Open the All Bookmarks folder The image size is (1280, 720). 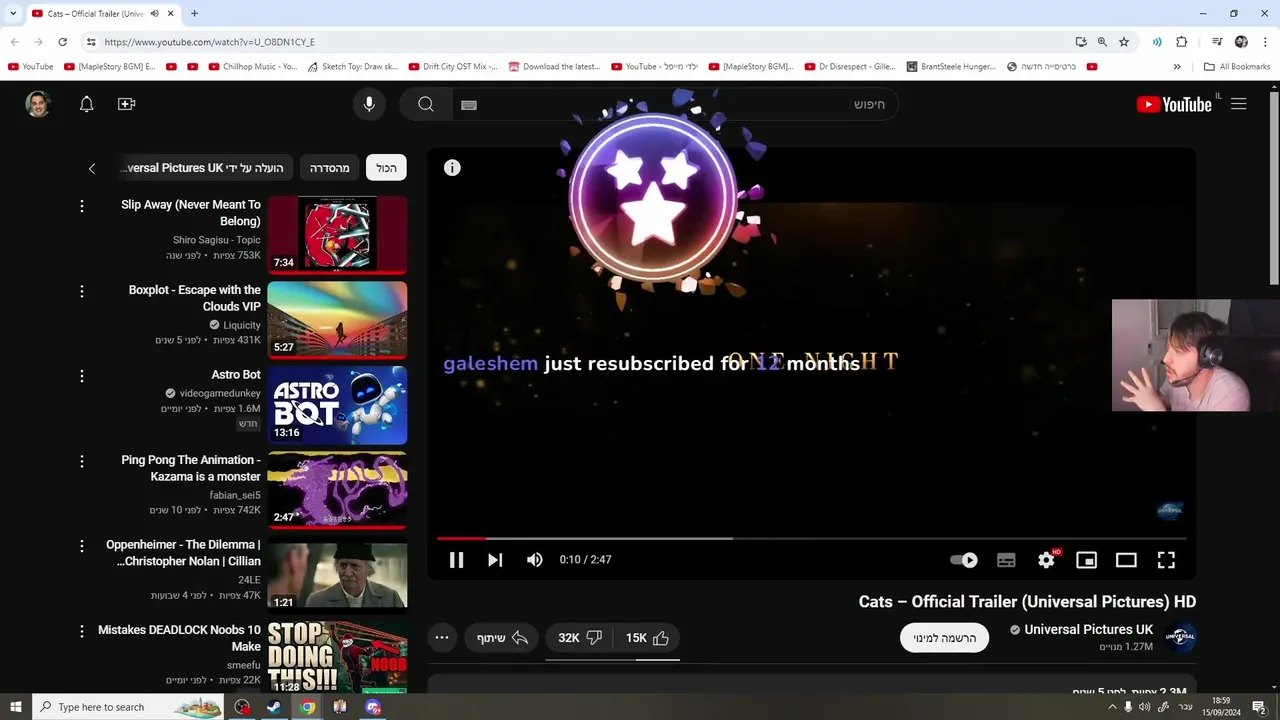coord(1237,67)
